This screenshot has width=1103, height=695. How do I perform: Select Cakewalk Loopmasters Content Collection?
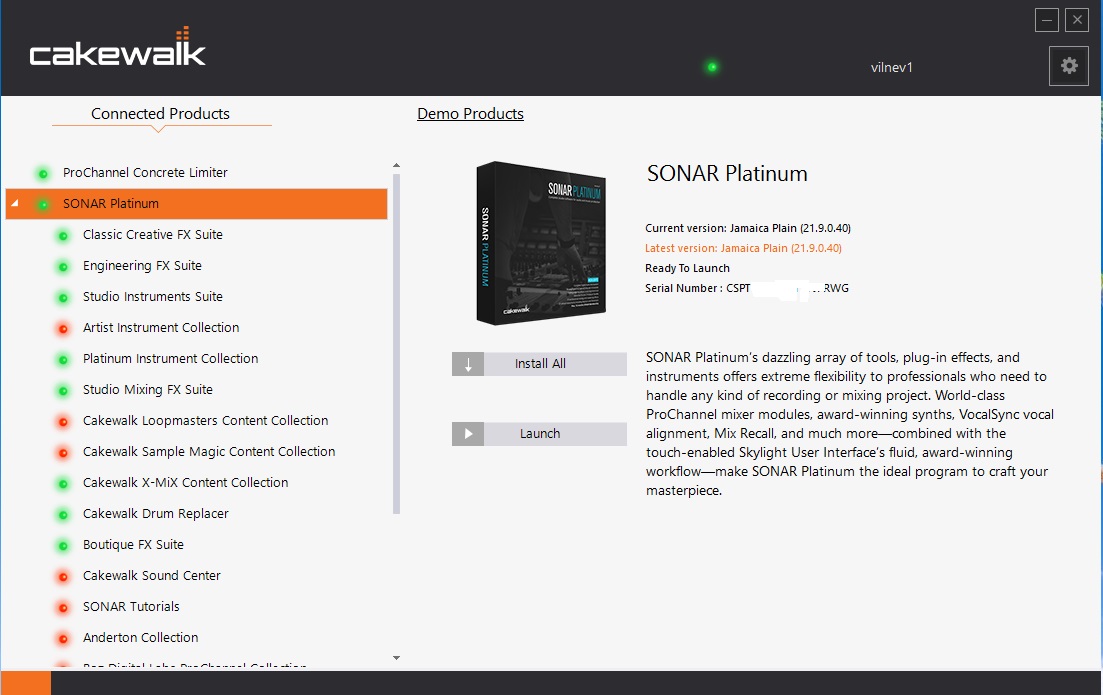coord(205,420)
